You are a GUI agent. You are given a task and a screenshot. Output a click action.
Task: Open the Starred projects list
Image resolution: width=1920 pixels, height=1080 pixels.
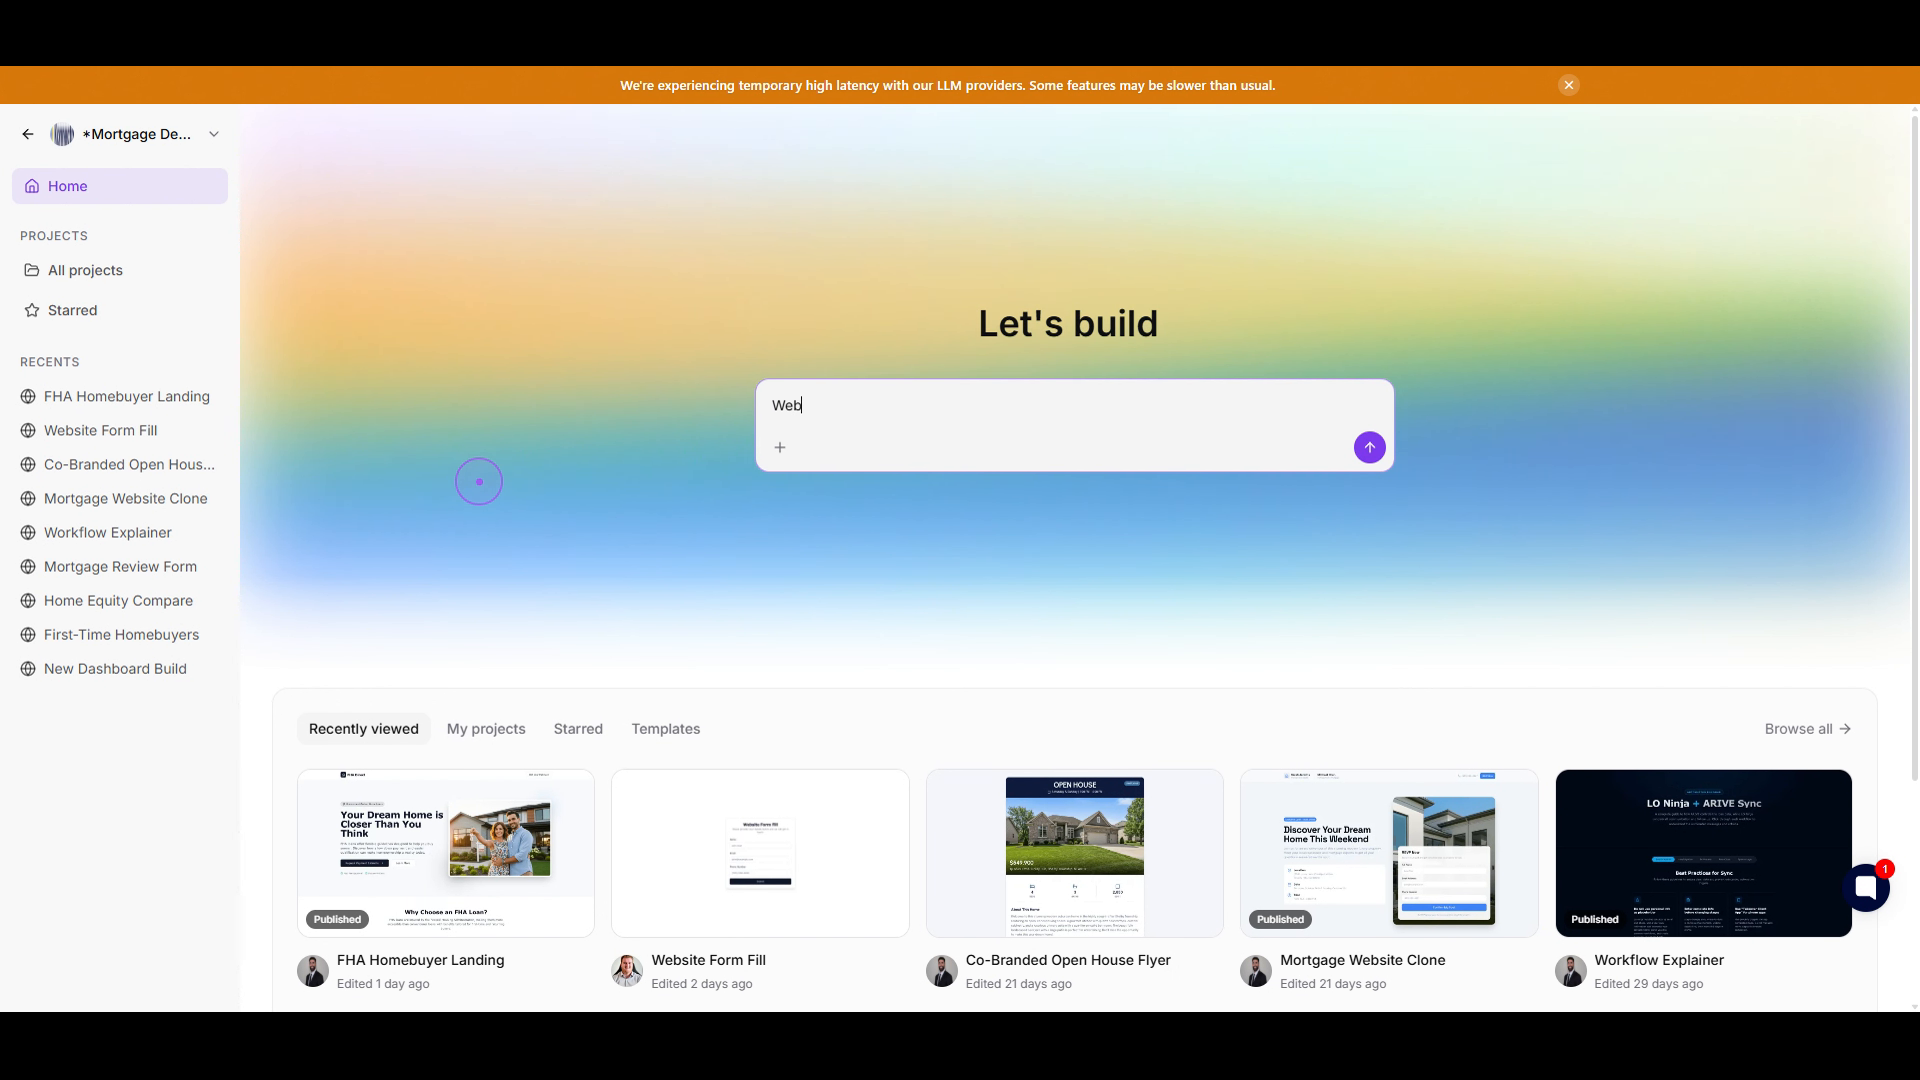(120, 310)
